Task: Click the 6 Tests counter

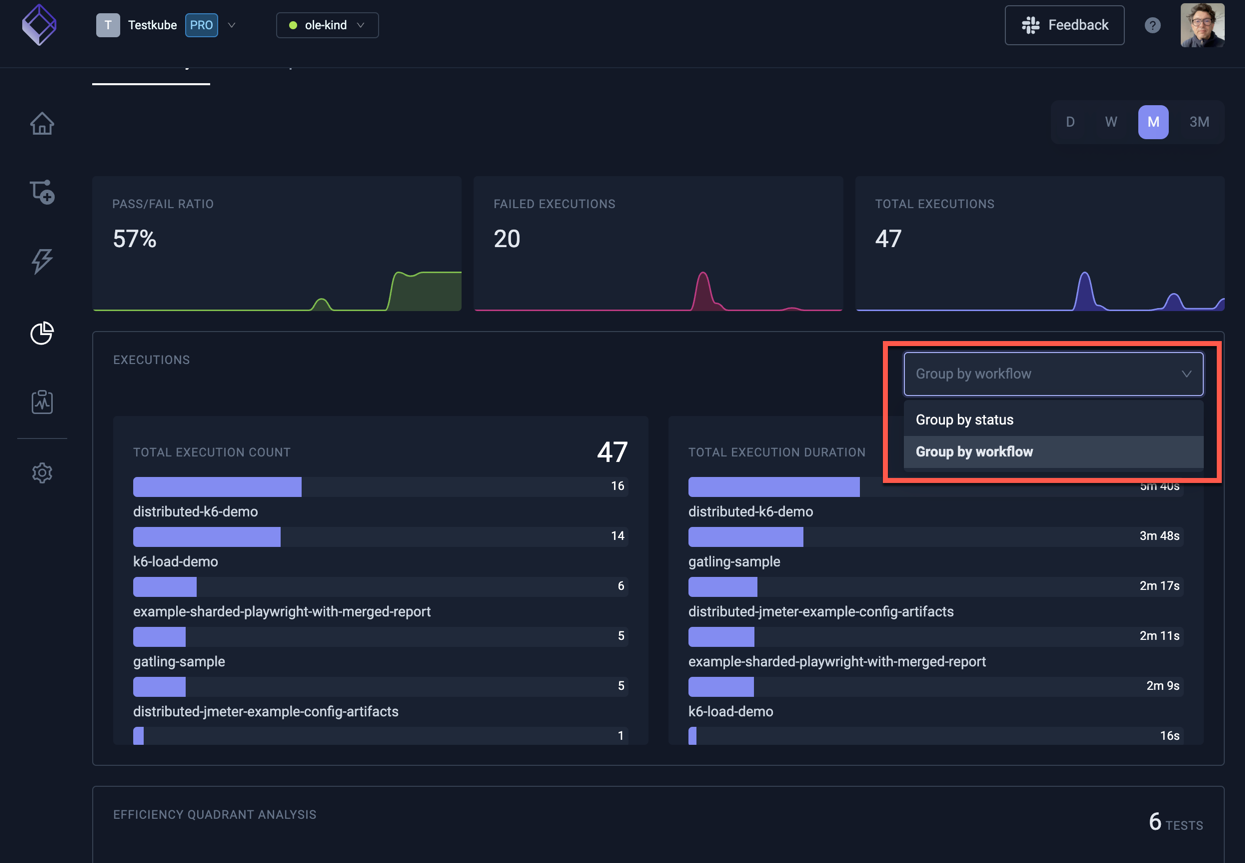Action: pos(1176,822)
